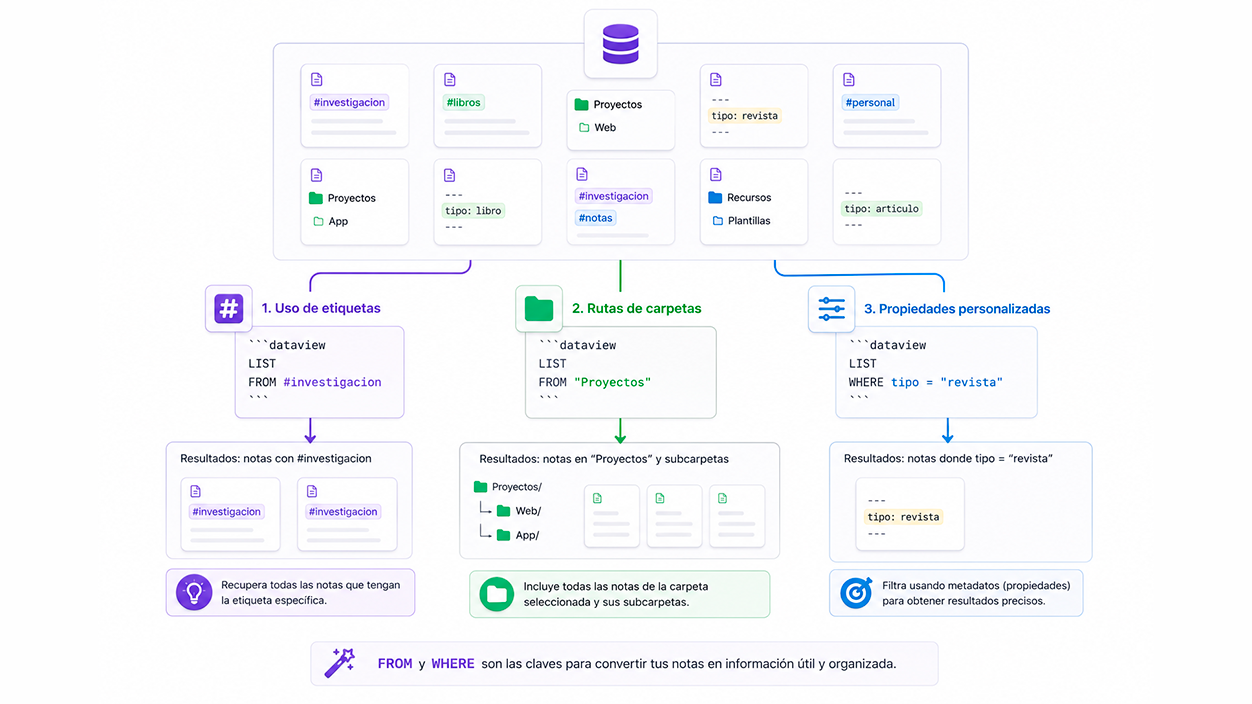Click the purple database icon at top

tap(620, 44)
